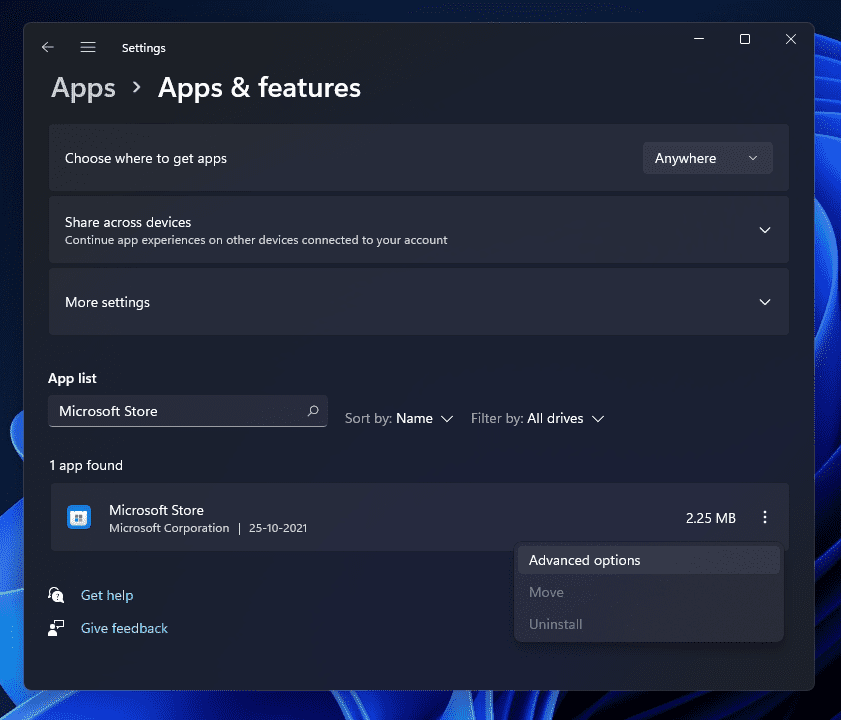Maximize the Settings window
The height and width of the screenshot is (720, 841).
[744, 39]
